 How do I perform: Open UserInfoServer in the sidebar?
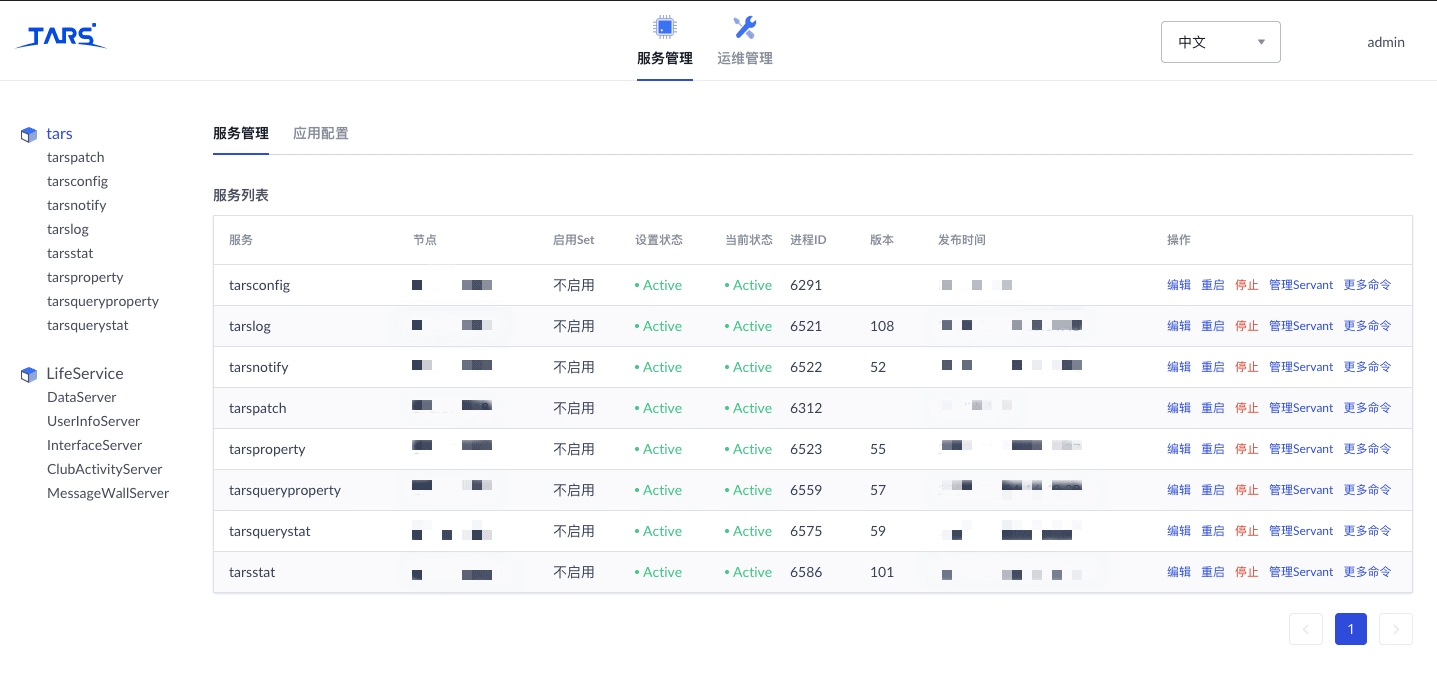click(94, 421)
